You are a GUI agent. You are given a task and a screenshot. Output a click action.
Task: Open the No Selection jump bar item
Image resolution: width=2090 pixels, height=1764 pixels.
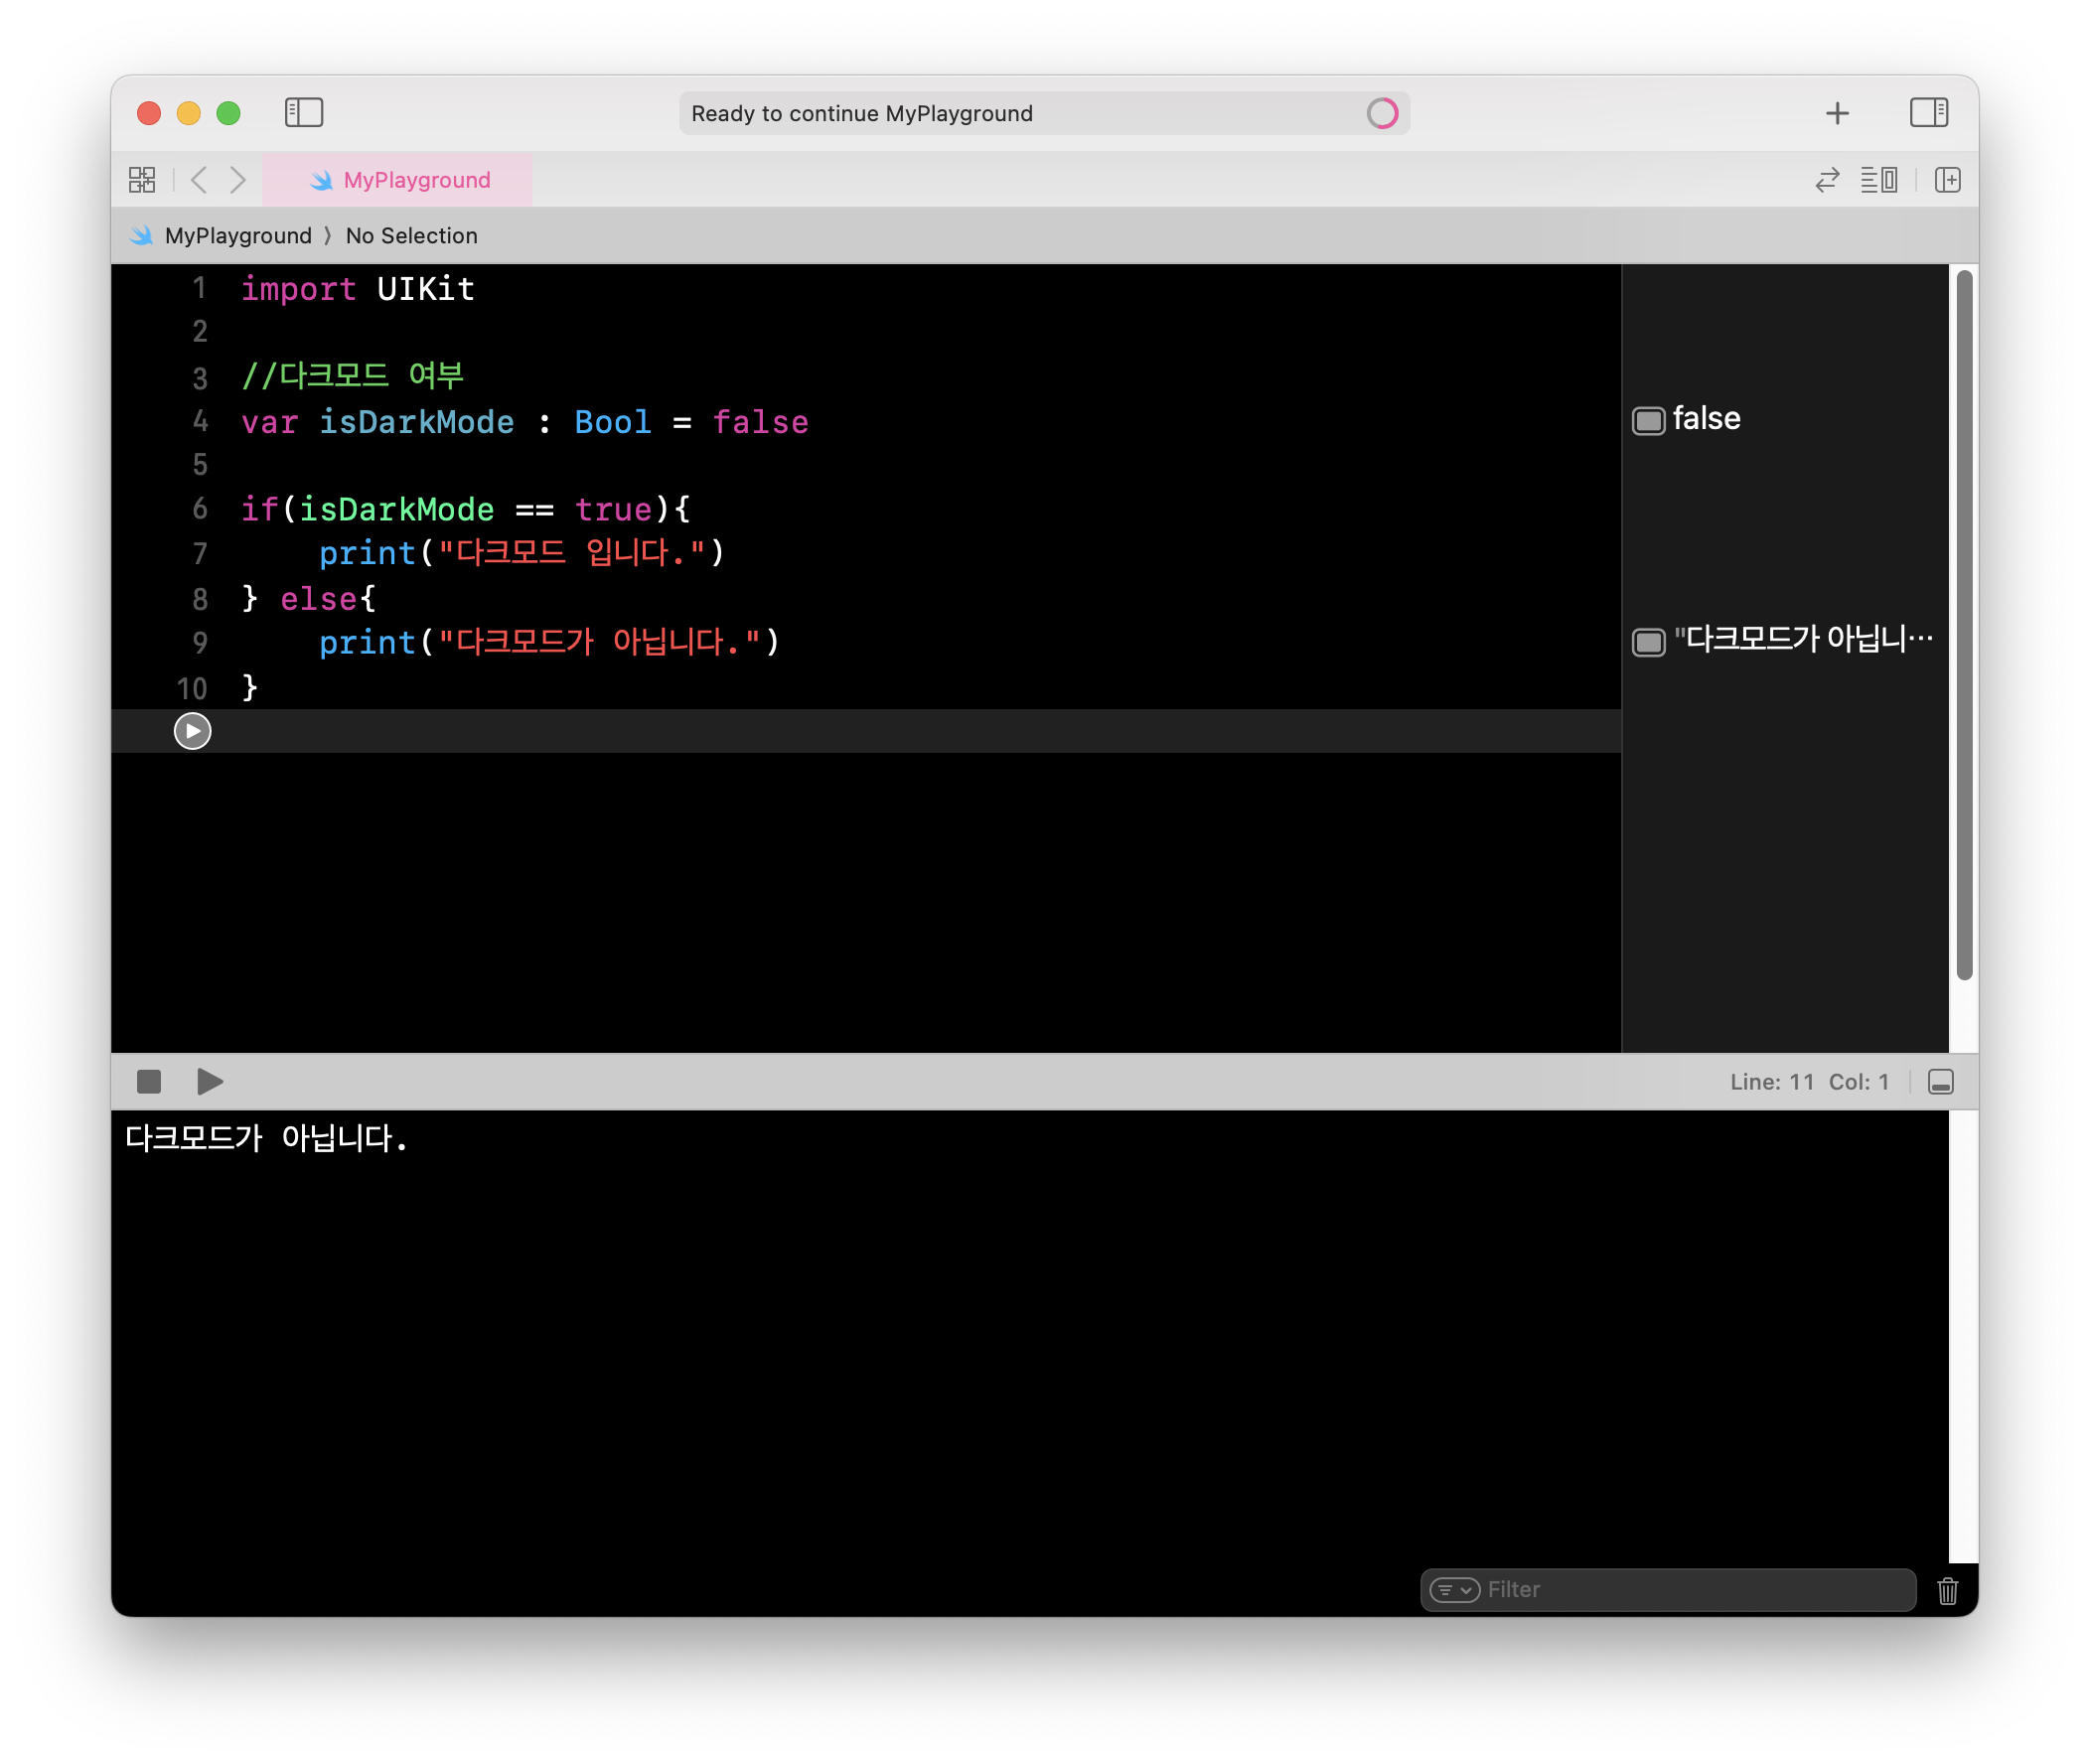[x=411, y=236]
